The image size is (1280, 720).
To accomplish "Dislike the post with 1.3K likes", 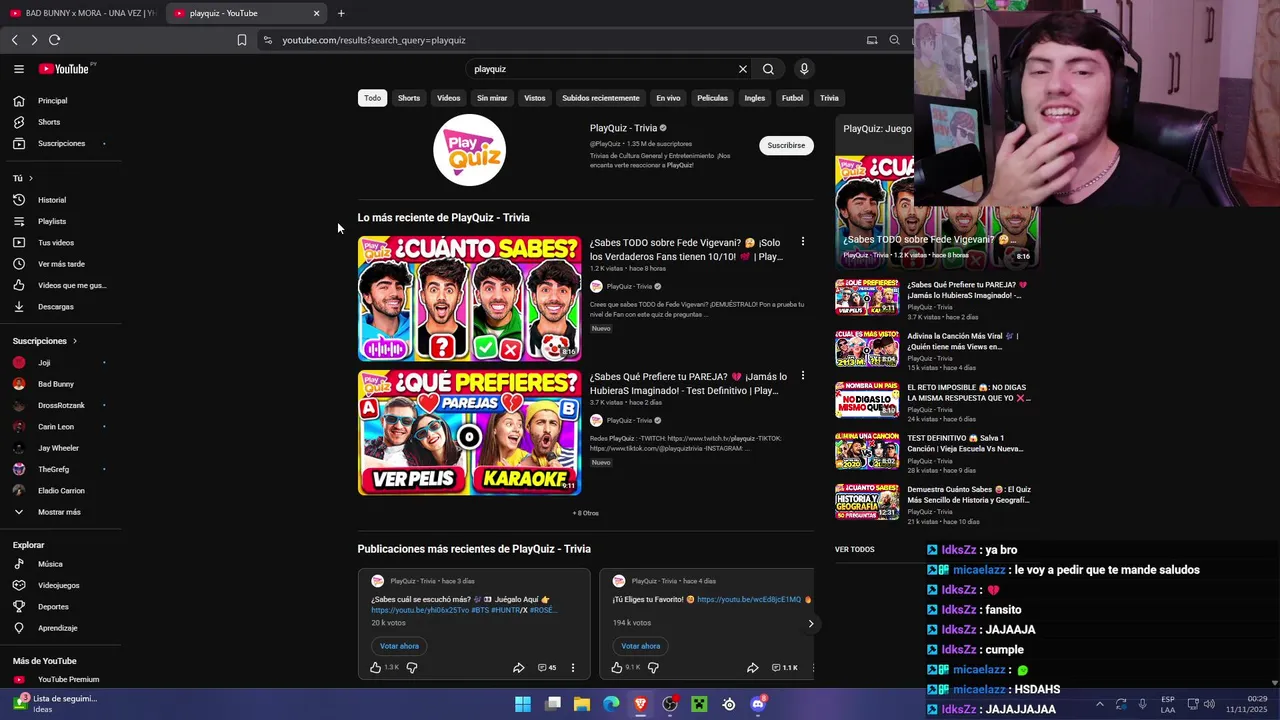I will tap(411, 667).
